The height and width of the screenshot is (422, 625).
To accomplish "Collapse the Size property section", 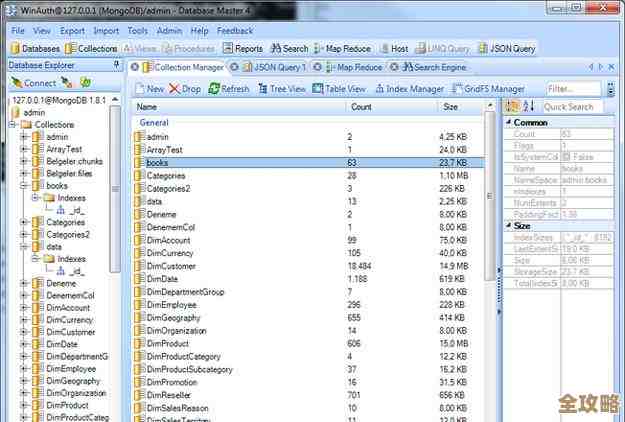I will point(505,225).
